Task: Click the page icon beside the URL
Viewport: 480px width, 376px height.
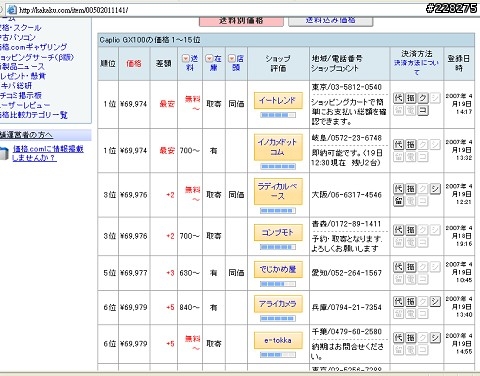Action: (x=12, y=10)
